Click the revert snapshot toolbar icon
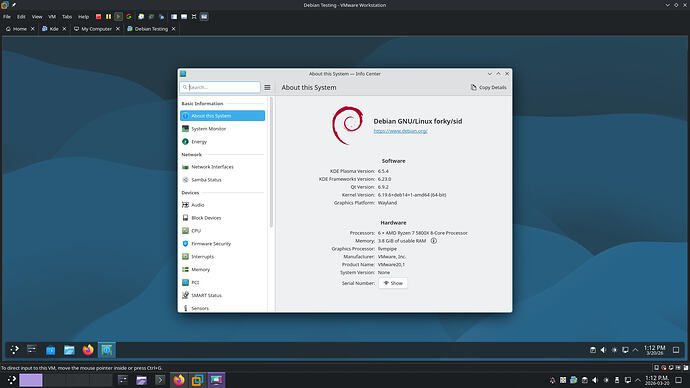This screenshot has height=388, width=690. click(x=151, y=17)
